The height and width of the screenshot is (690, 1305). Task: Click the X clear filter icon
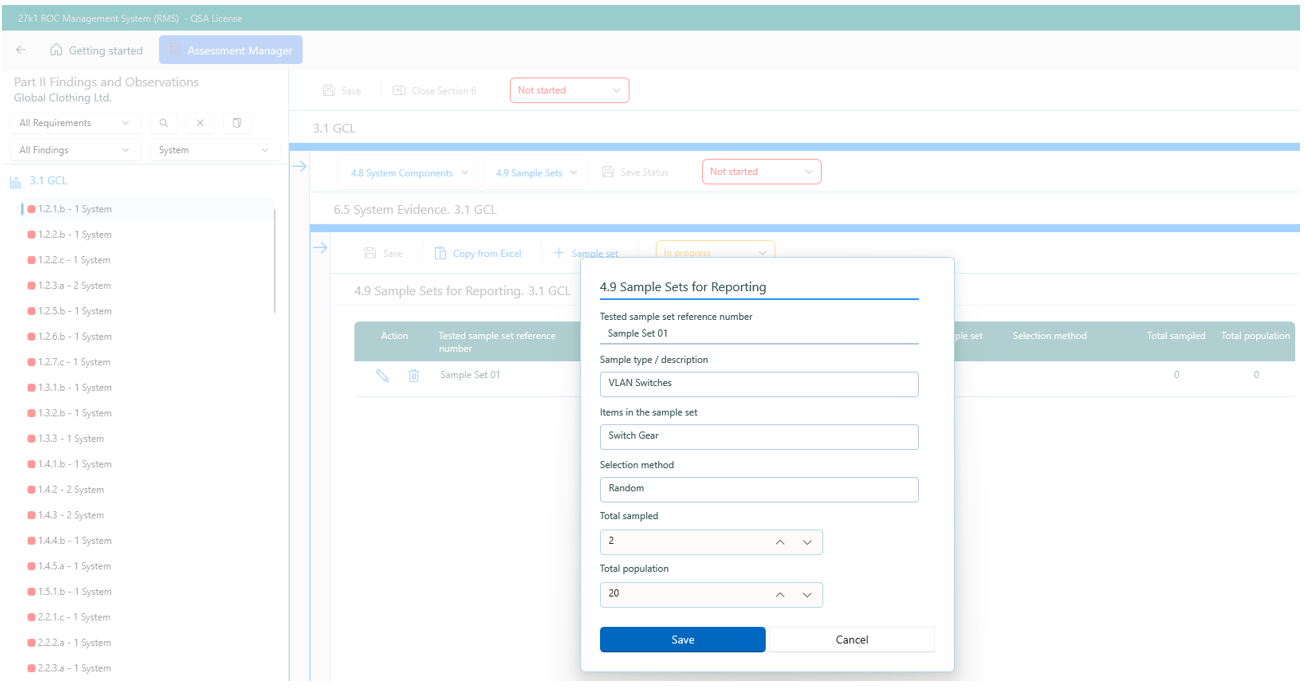pos(200,123)
